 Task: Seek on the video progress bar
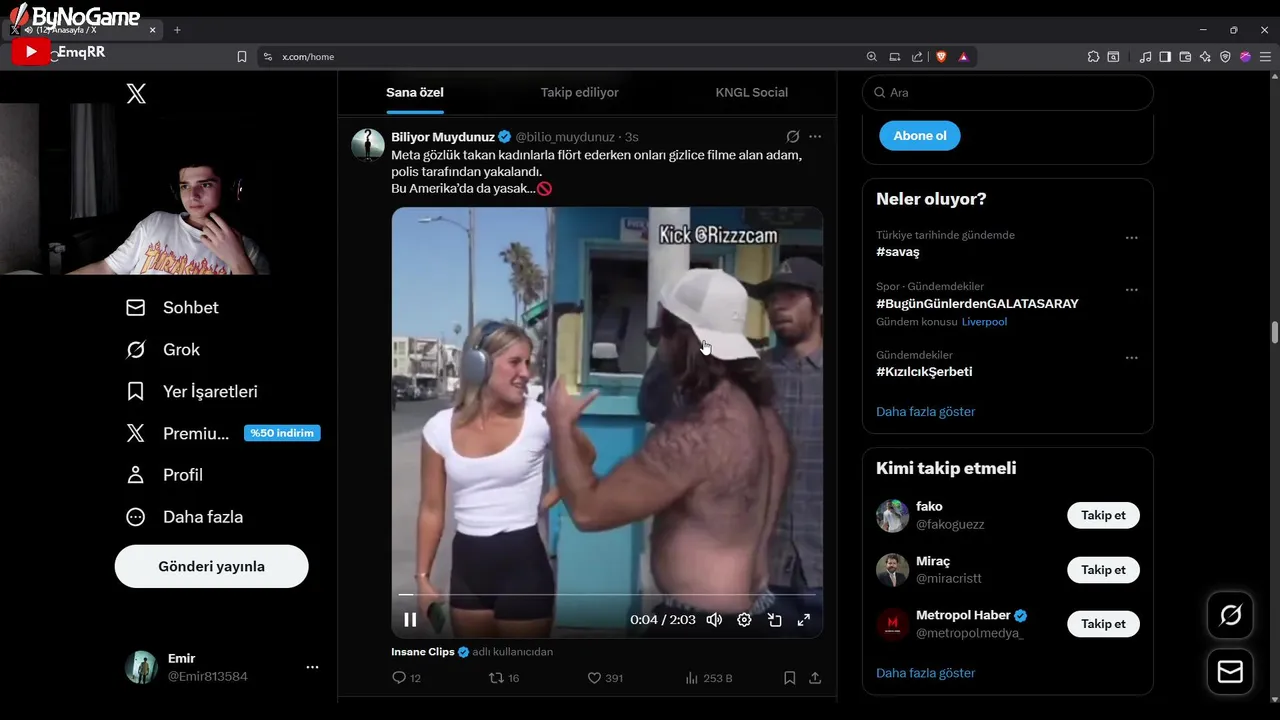(x=607, y=595)
